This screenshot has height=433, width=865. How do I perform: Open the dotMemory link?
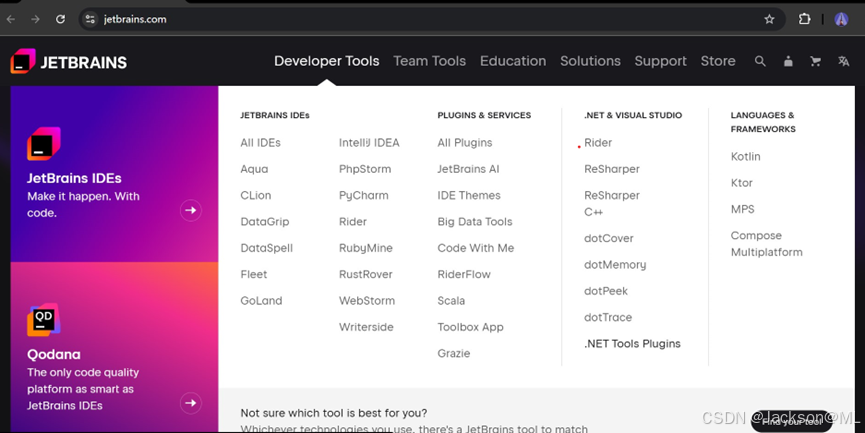coord(615,265)
